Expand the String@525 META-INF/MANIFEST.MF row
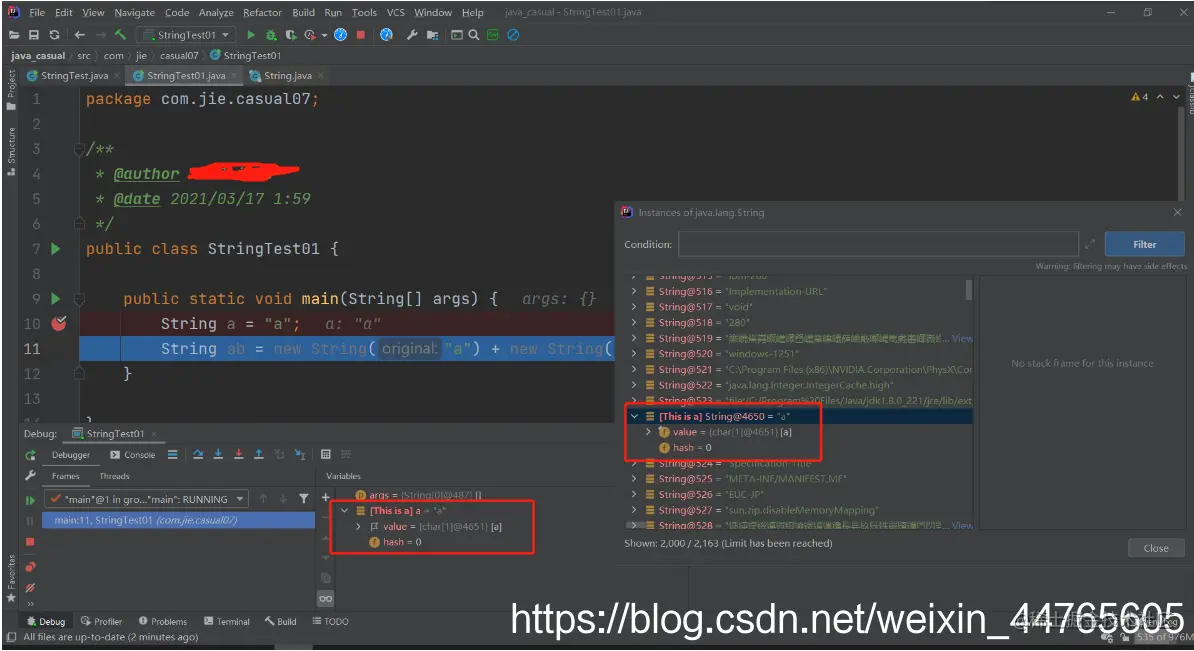1194x651 pixels. pyautogui.click(x=634, y=479)
